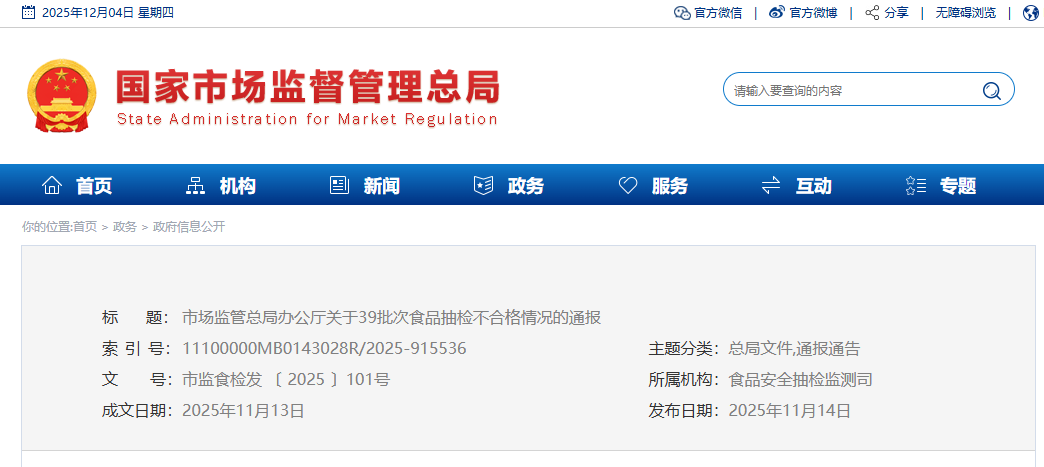The image size is (1044, 467).
Task: Open the 新闻 navigation menu item
Action: tap(382, 185)
